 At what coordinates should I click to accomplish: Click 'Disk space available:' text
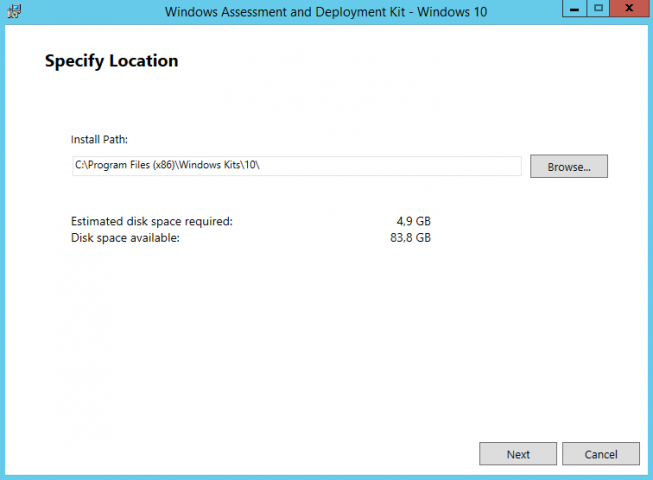click(125, 238)
